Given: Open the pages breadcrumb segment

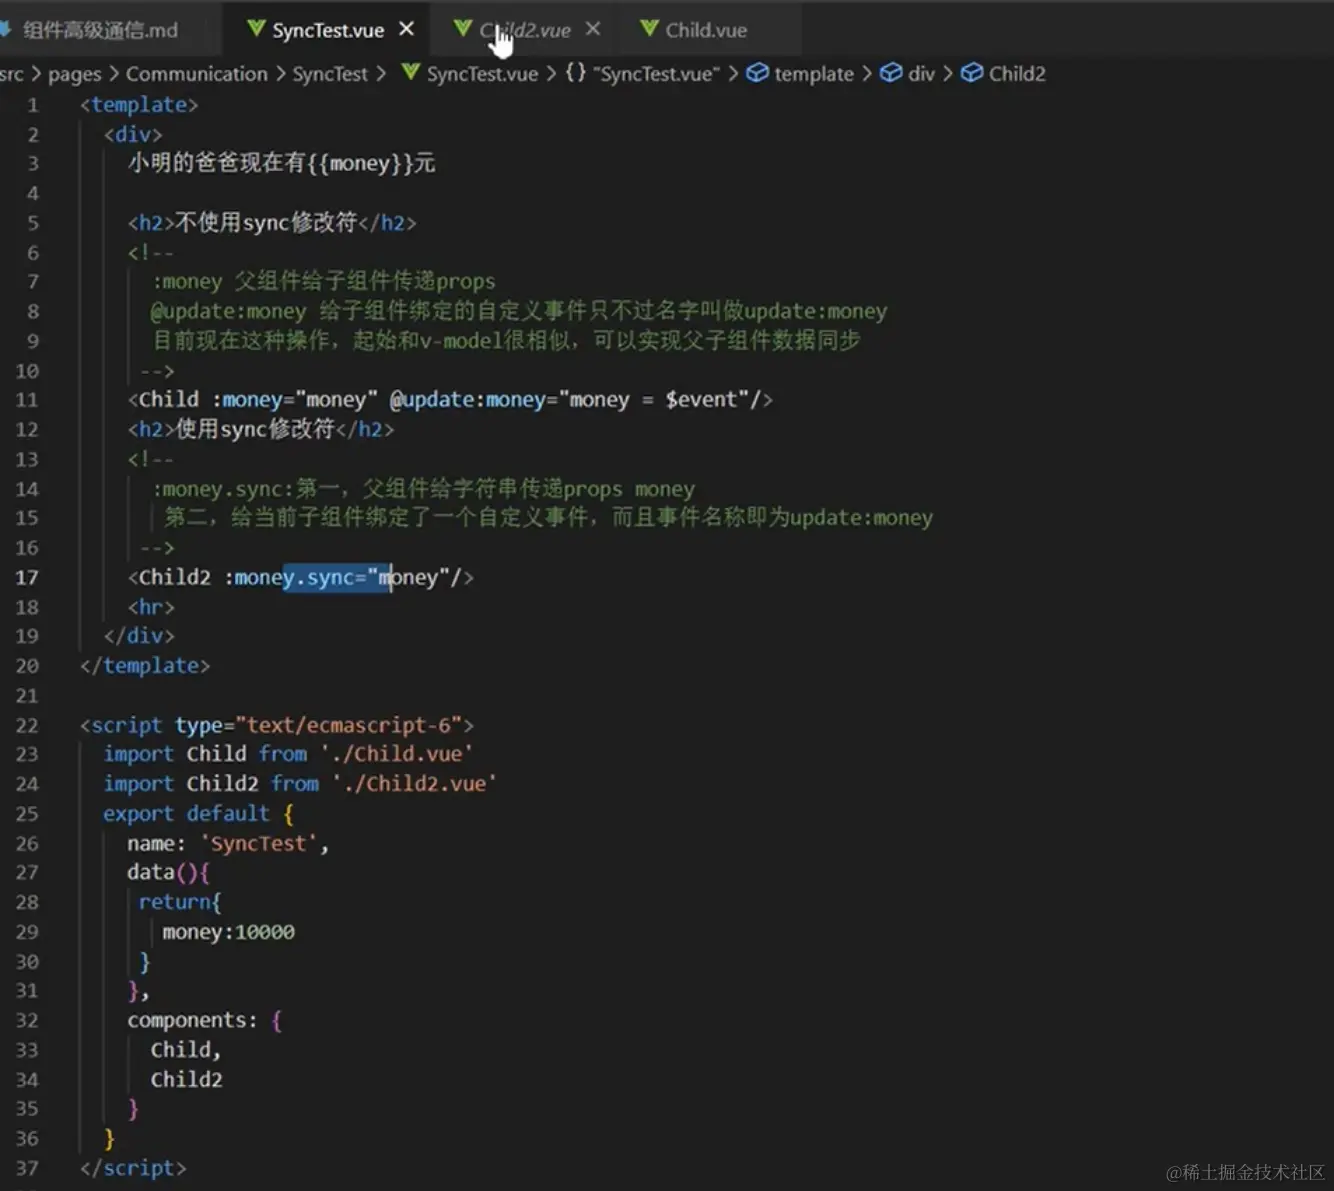Looking at the screenshot, I should pyautogui.click(x=75, y=74).
